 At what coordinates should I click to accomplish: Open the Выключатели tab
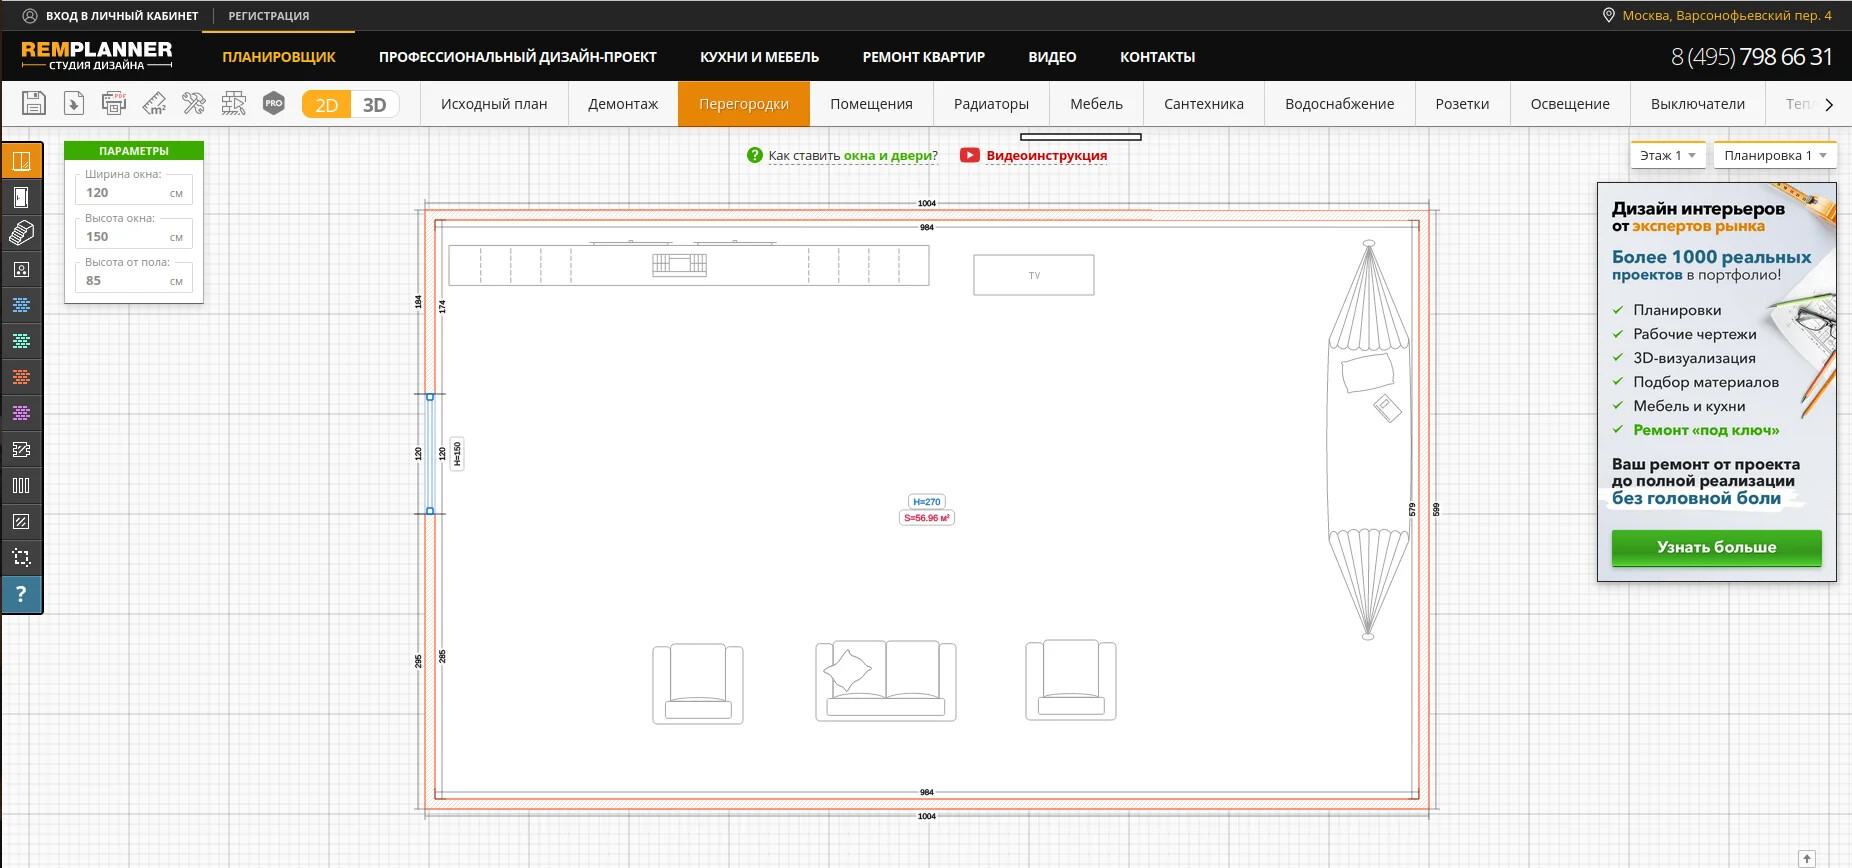pos(1698,104)
